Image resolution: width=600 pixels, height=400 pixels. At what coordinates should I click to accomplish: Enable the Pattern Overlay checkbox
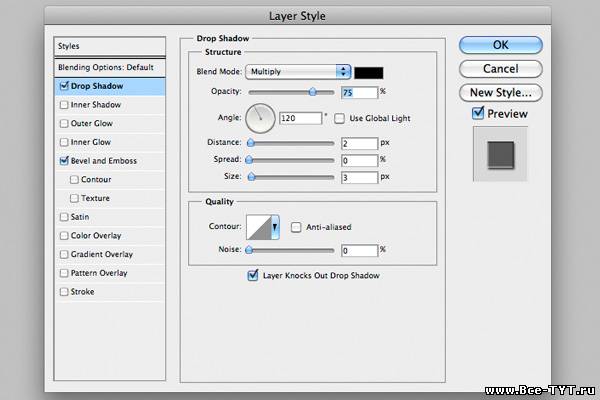click(x=64, y=273)
